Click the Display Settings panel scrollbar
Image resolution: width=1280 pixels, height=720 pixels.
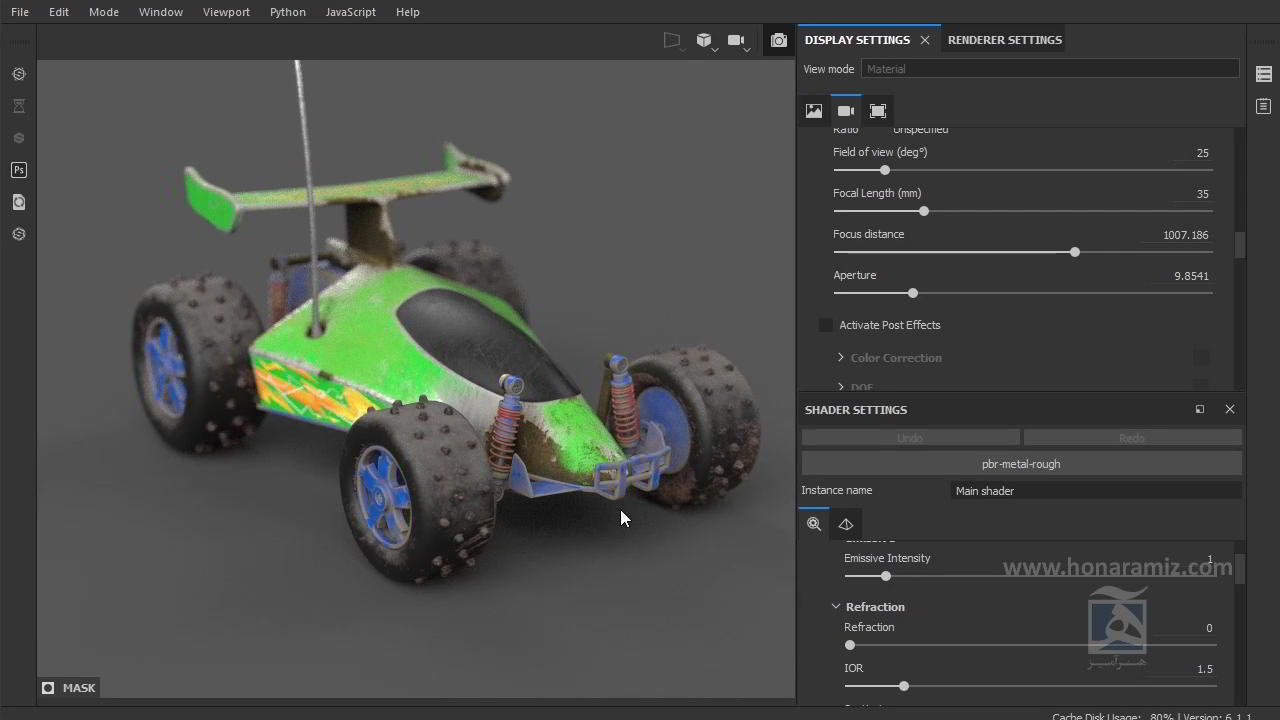pyautogui.click(x=1240, y=245)
